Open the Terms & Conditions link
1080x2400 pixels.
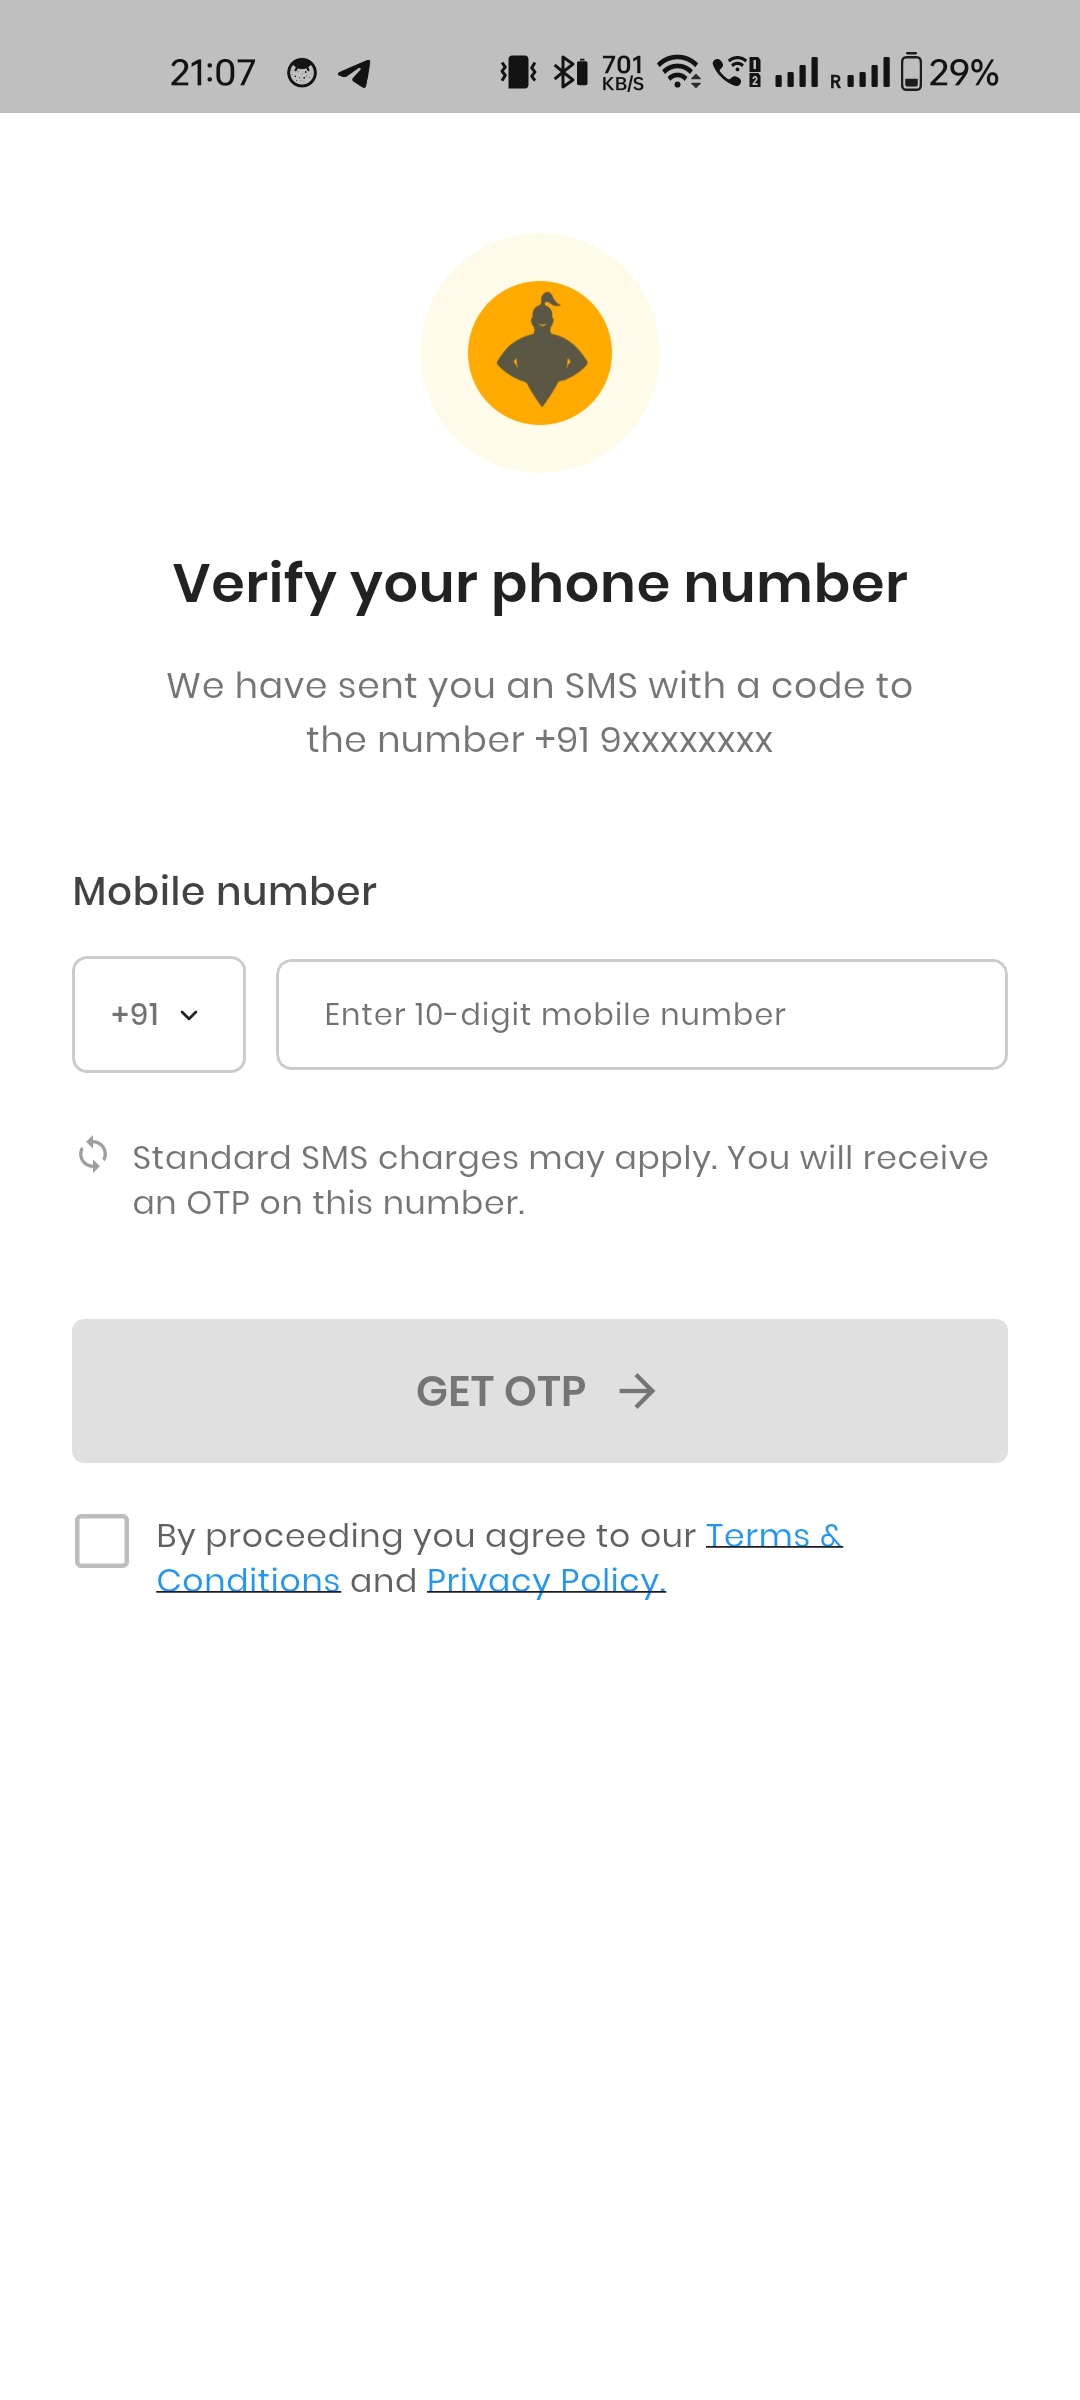click(x=773, y=1536)
